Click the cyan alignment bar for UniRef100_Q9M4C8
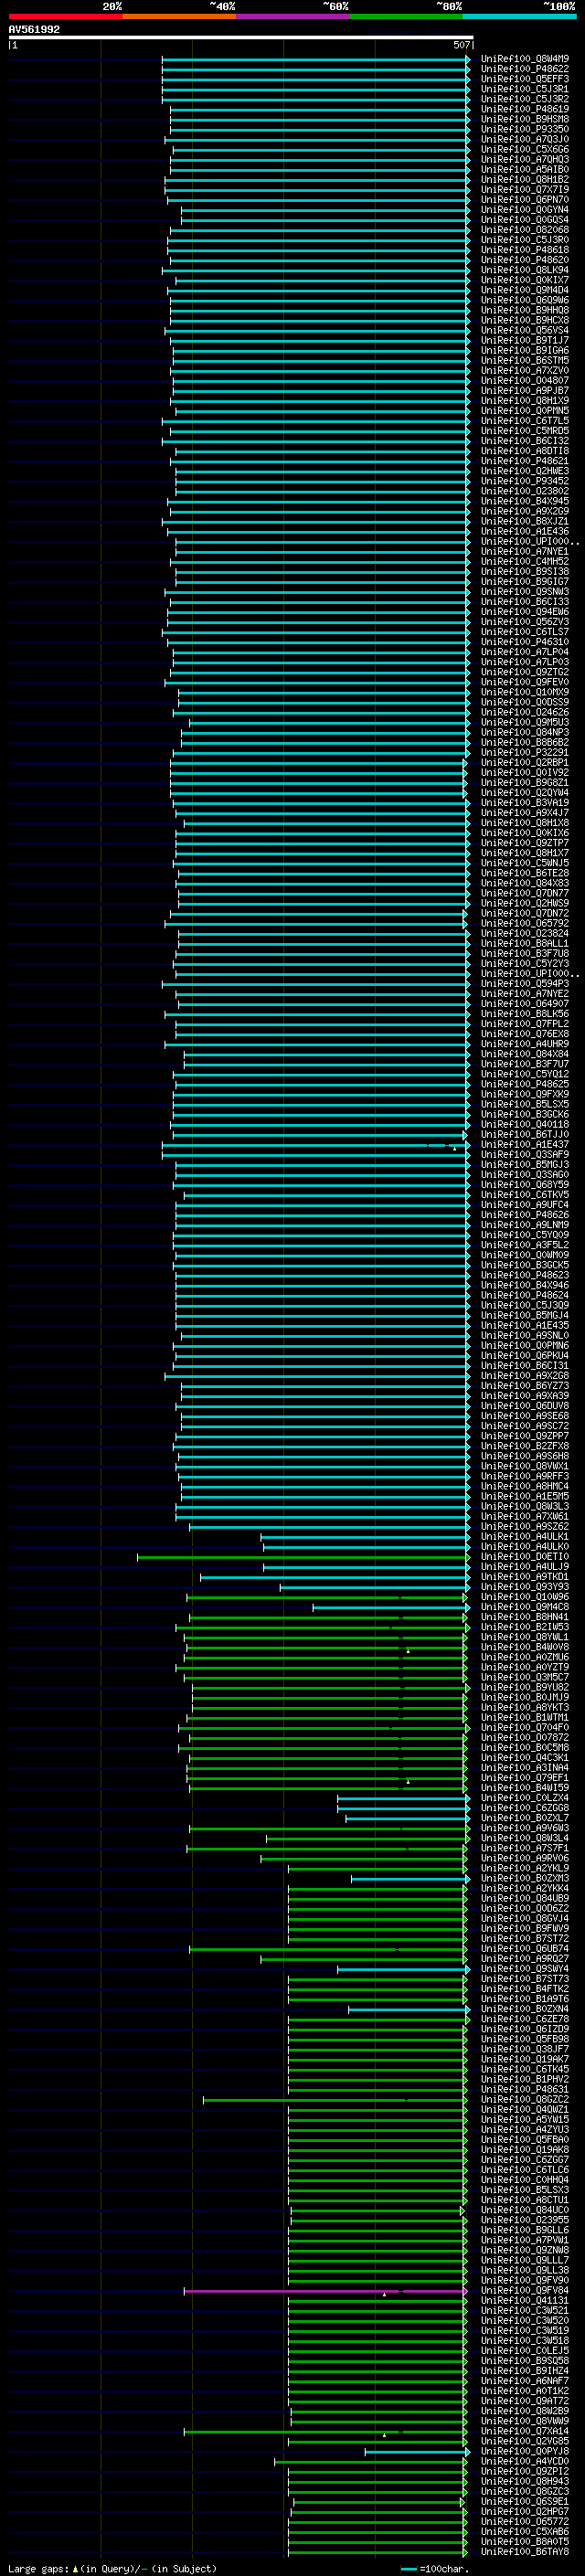Viewport: 585px width, 2576px height. 391,1607
